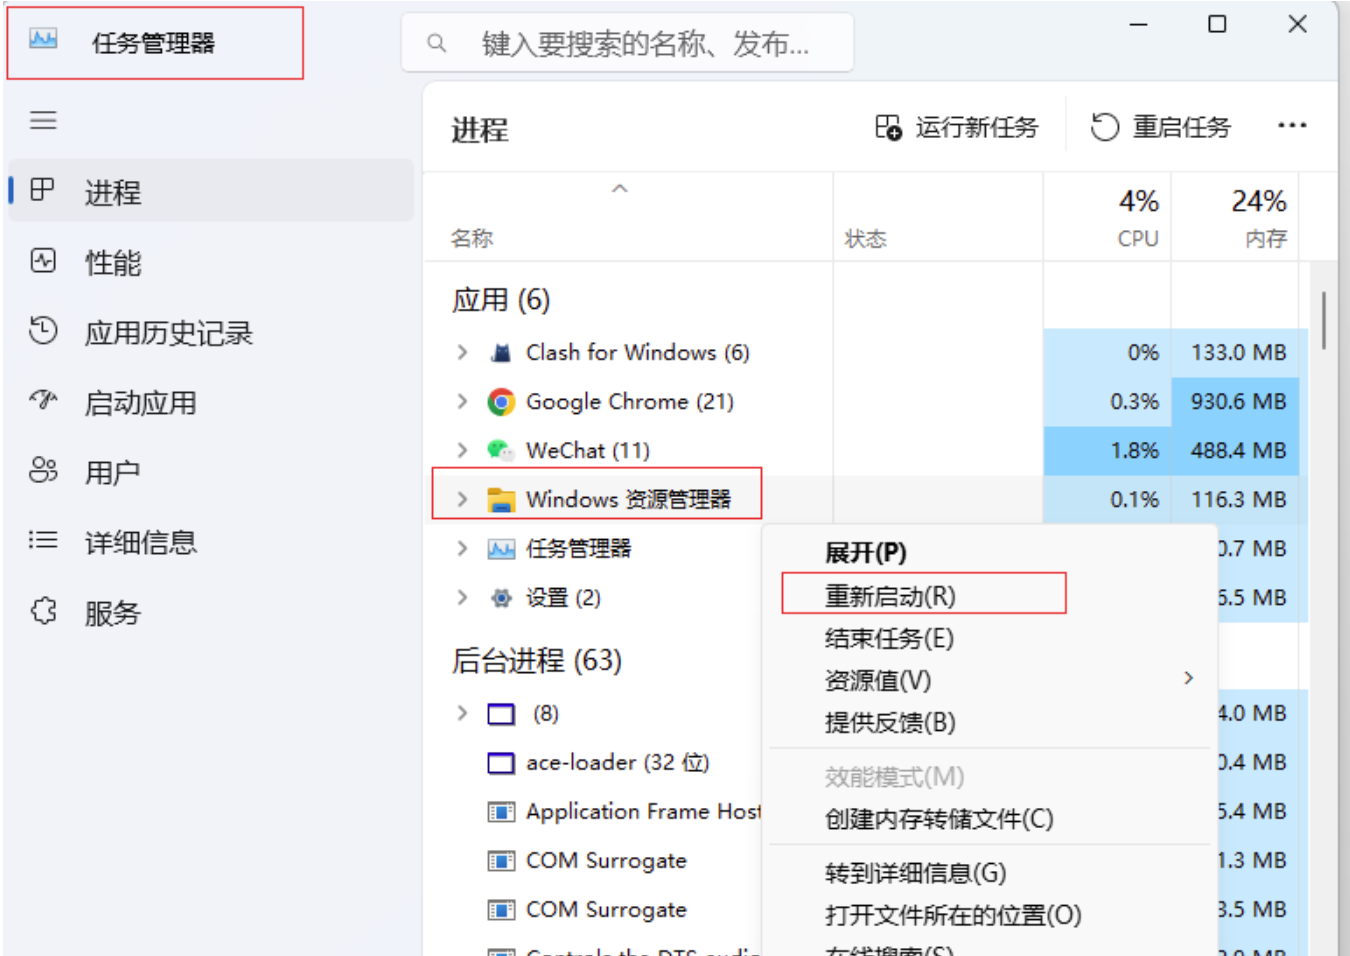Expand the Clash for Windows process group
The height and width of the screenshot is (956, 1350).
pyautogui.click(x=462, y=352)
